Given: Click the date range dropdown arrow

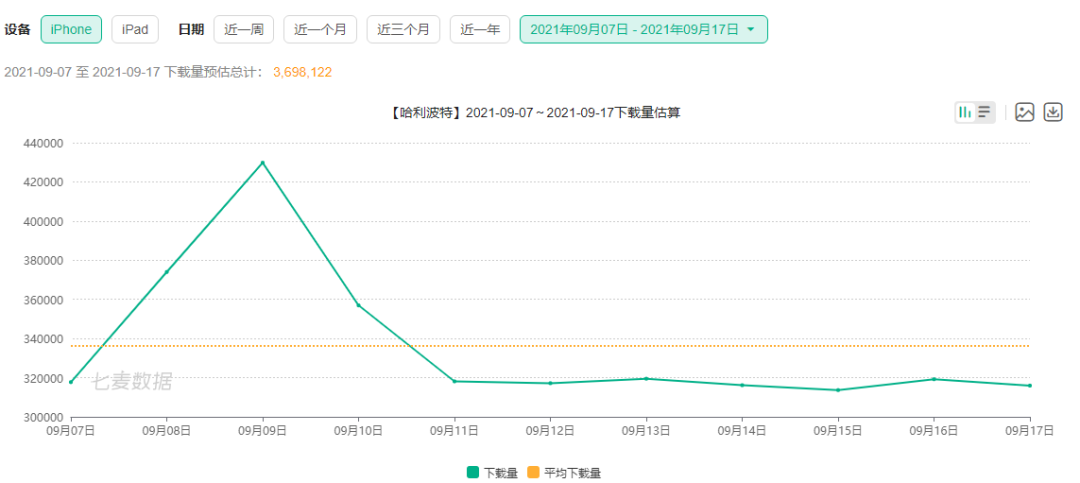Looking at the screenshot, I should [x=751, y=30].
